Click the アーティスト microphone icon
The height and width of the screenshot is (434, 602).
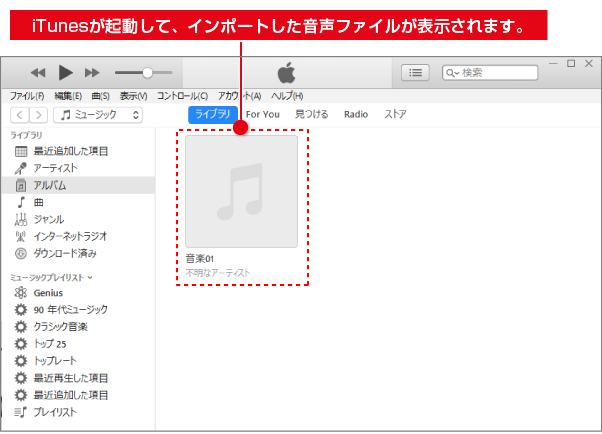coord(21,168)
